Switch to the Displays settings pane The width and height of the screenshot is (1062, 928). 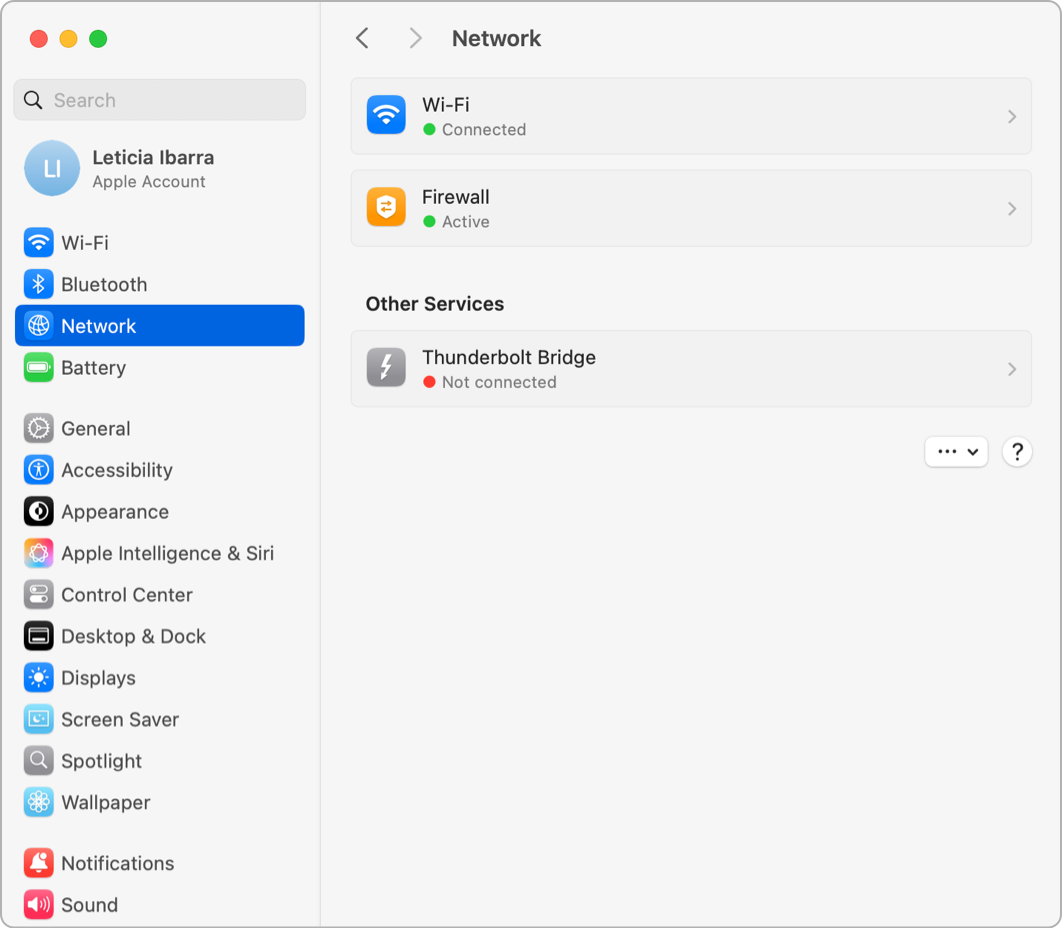tap(98, 678)
